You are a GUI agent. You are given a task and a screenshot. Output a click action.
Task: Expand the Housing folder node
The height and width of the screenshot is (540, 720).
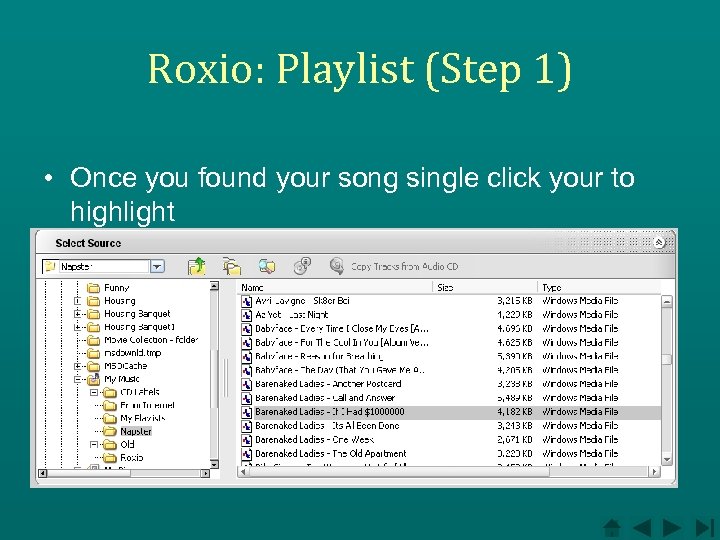(x=78, y=301)
